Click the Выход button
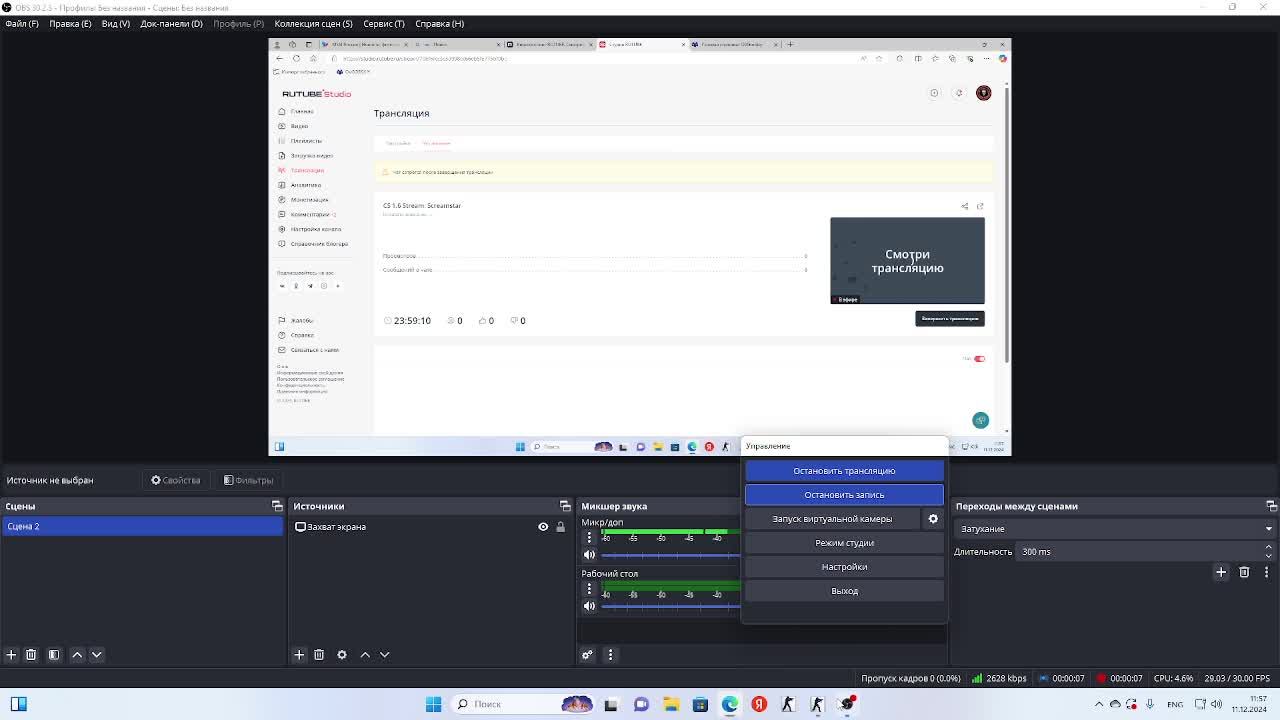The image size is (1280, 720). pyautogui.click(x=844, y=591)
